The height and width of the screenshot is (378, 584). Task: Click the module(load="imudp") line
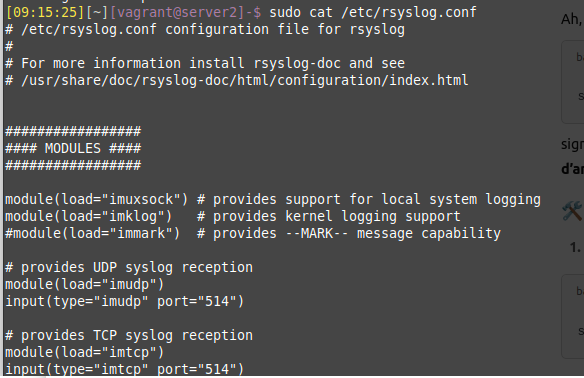tap(85, 284)
